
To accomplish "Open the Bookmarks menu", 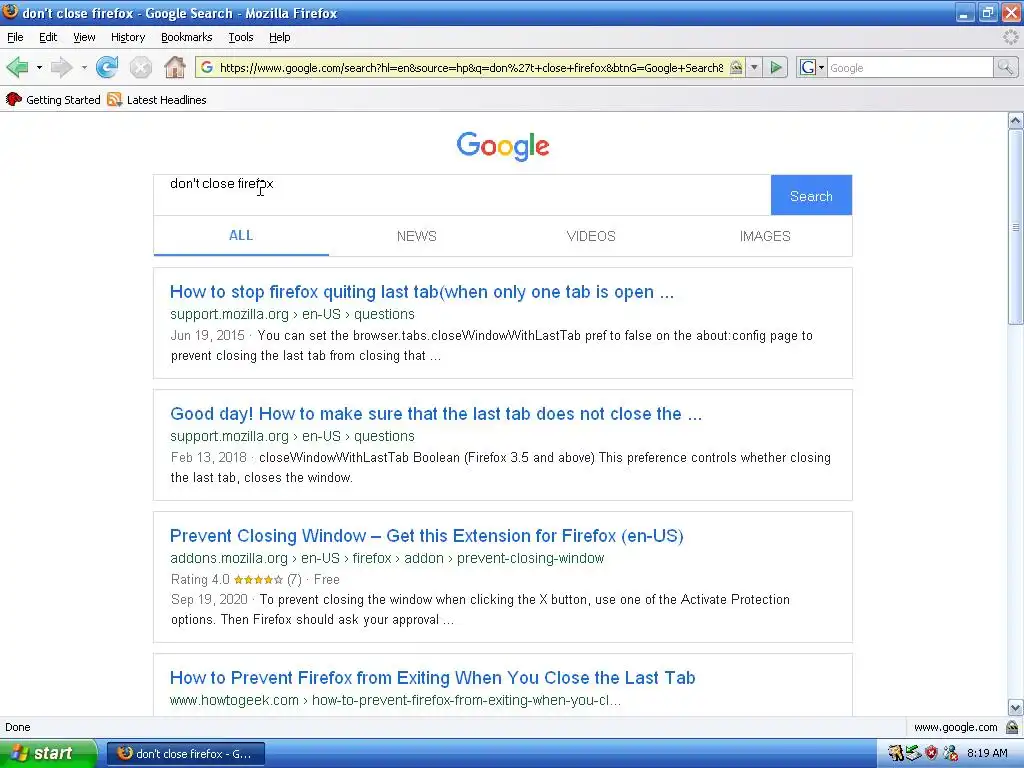I will pyautogui.click(x=187, y=37).
